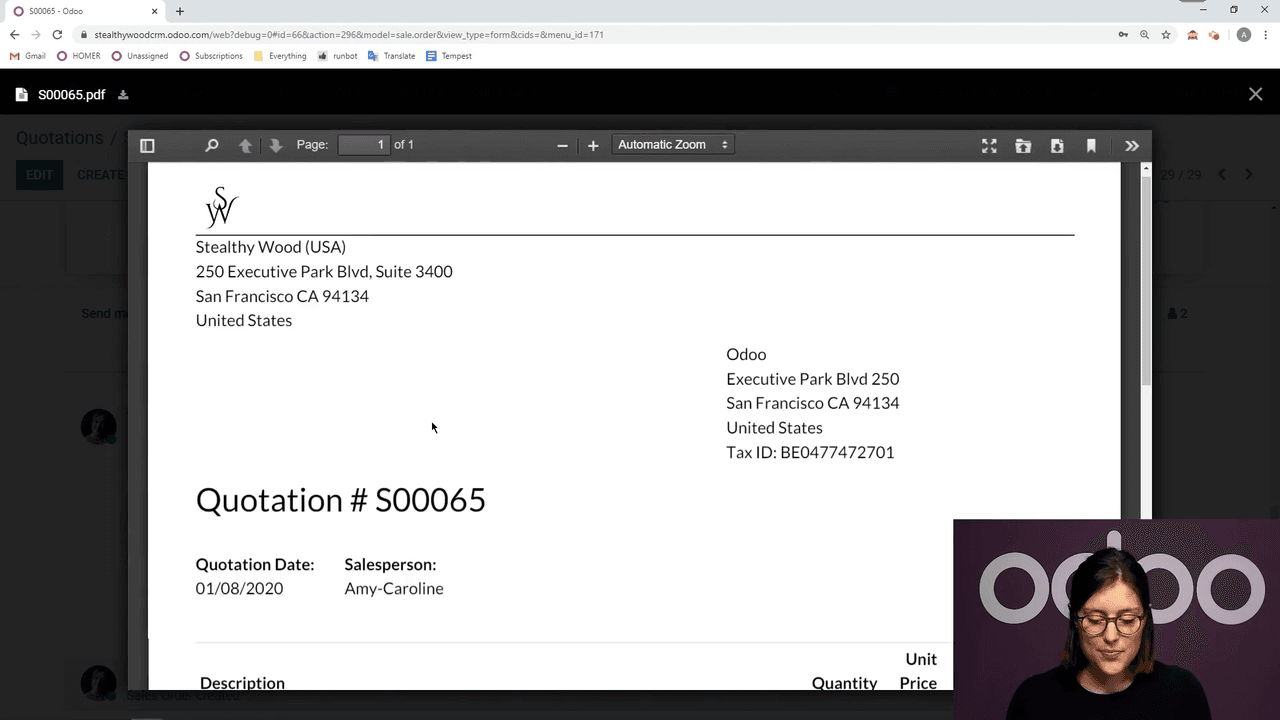Viewport: 1280px width, 720px height.
Task: Switch PDF to presentation mode
Action: [989, 146]
